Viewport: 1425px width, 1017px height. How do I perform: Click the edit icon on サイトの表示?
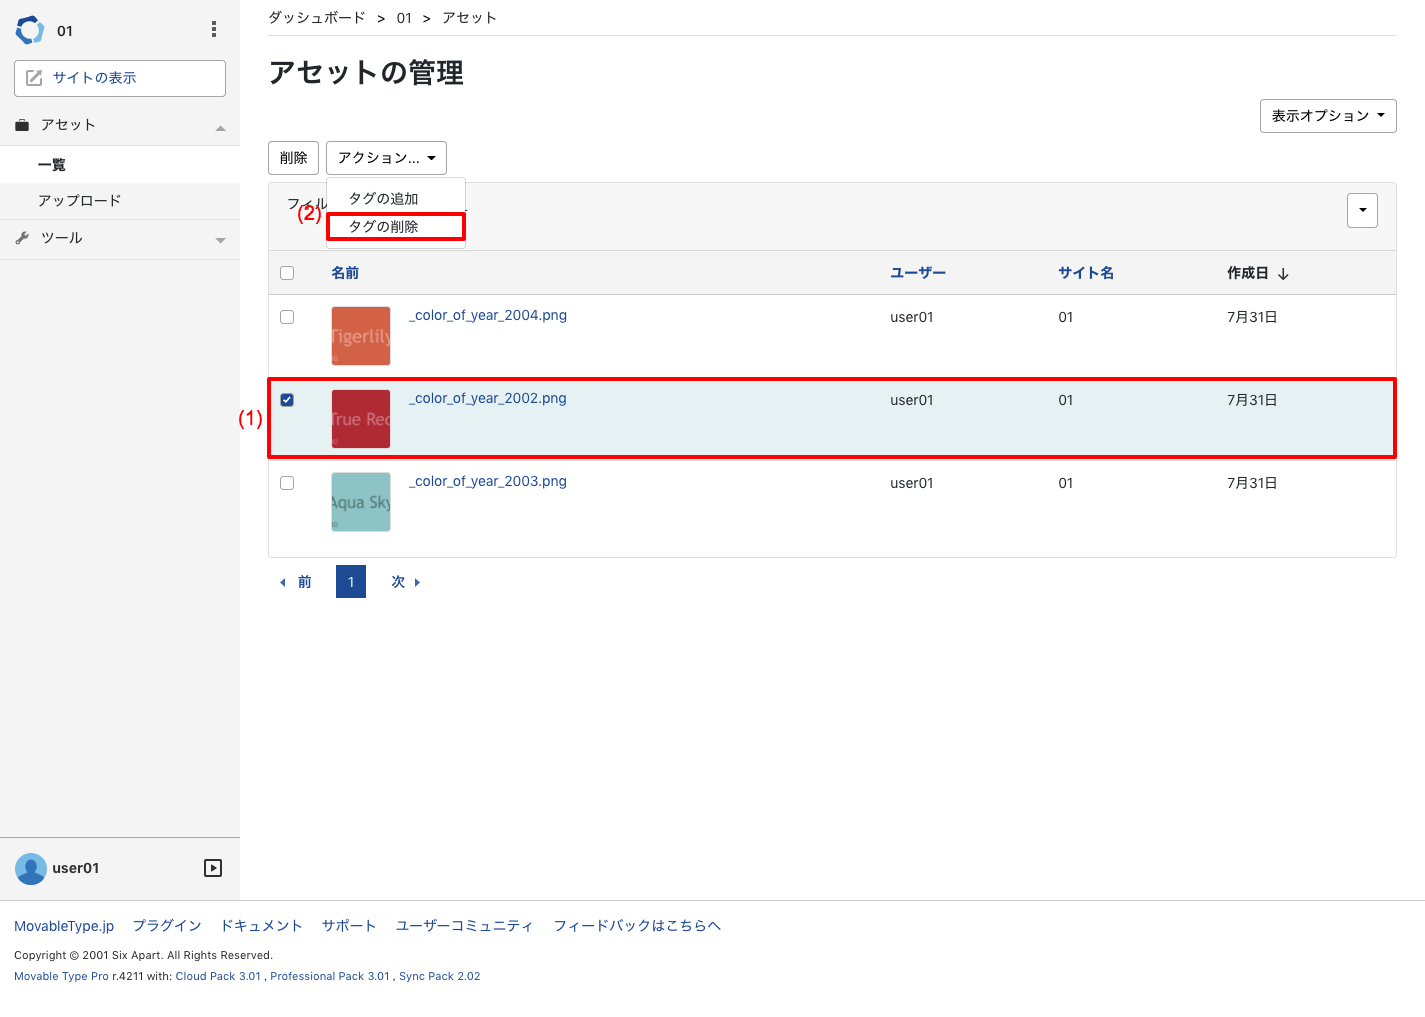coord(34,78)
